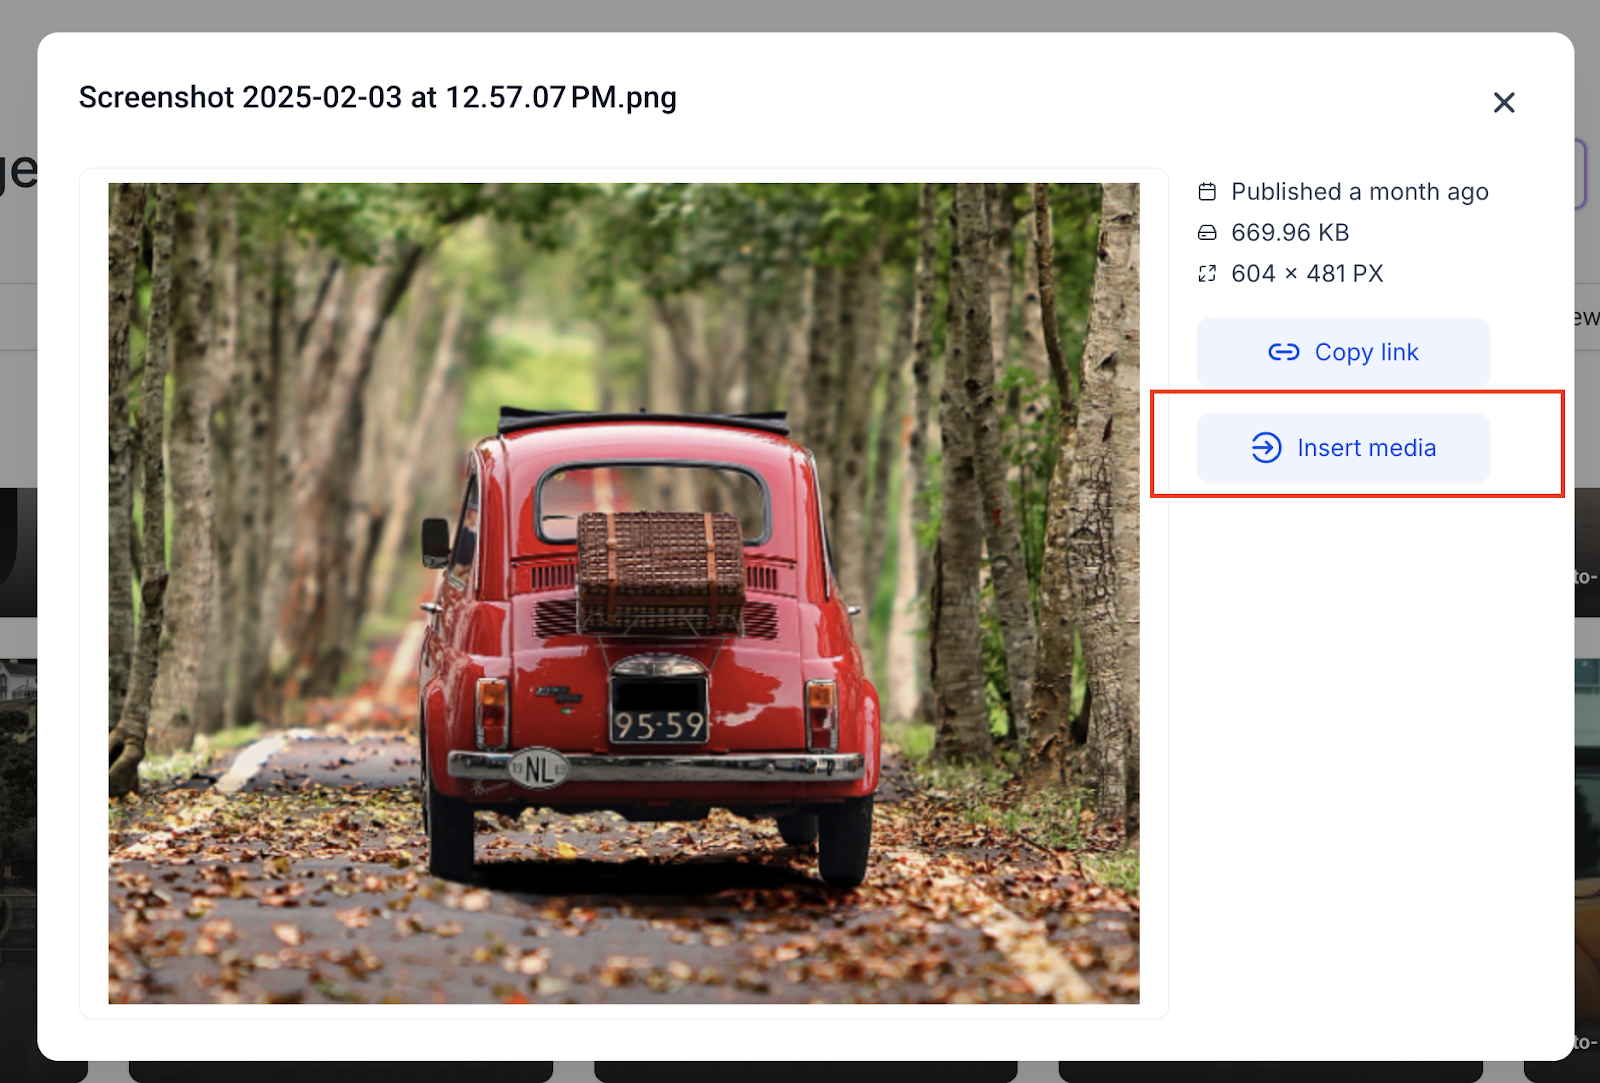Click the 669.96 KB file size text

(1290, 233)
